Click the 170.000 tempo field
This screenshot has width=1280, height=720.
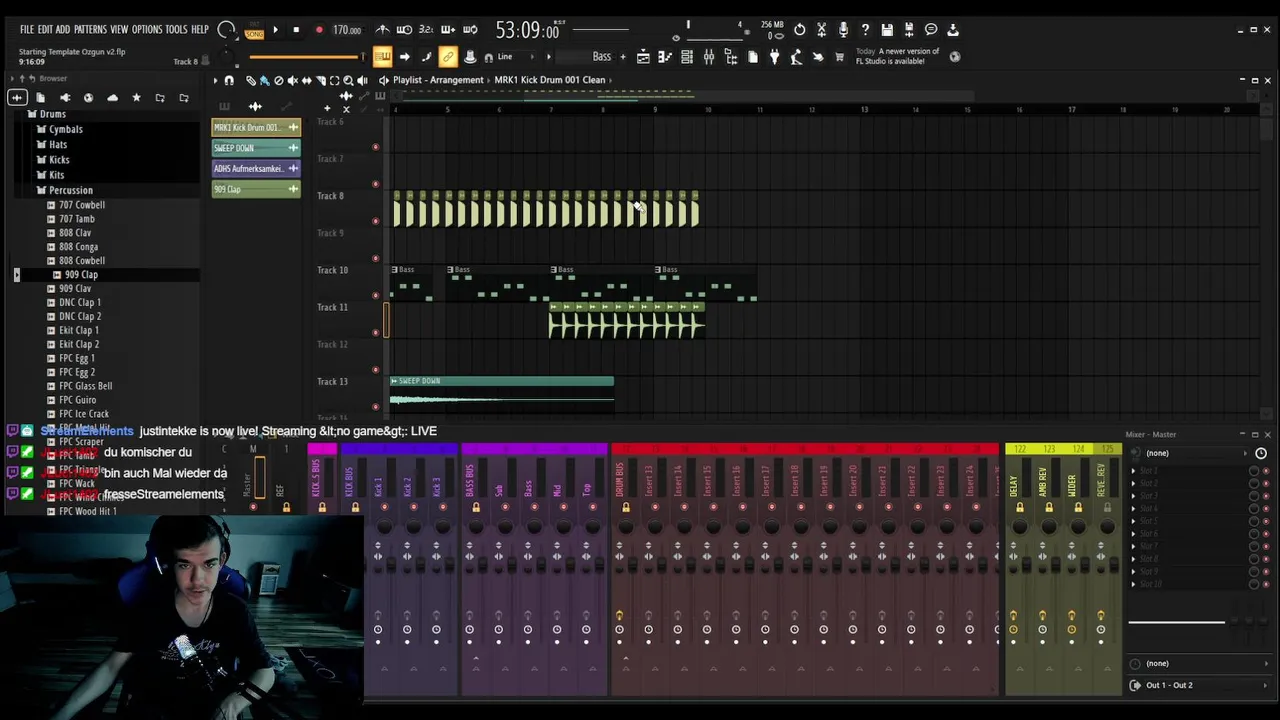point(347,30)
